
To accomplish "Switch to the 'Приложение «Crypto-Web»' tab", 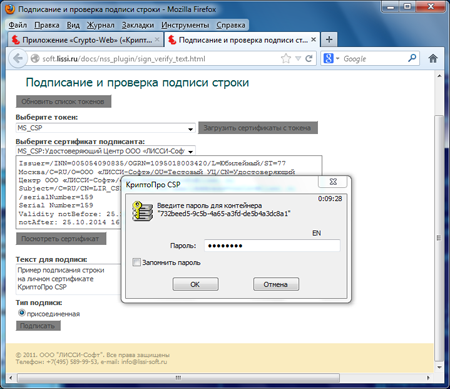I will (85, 40).
